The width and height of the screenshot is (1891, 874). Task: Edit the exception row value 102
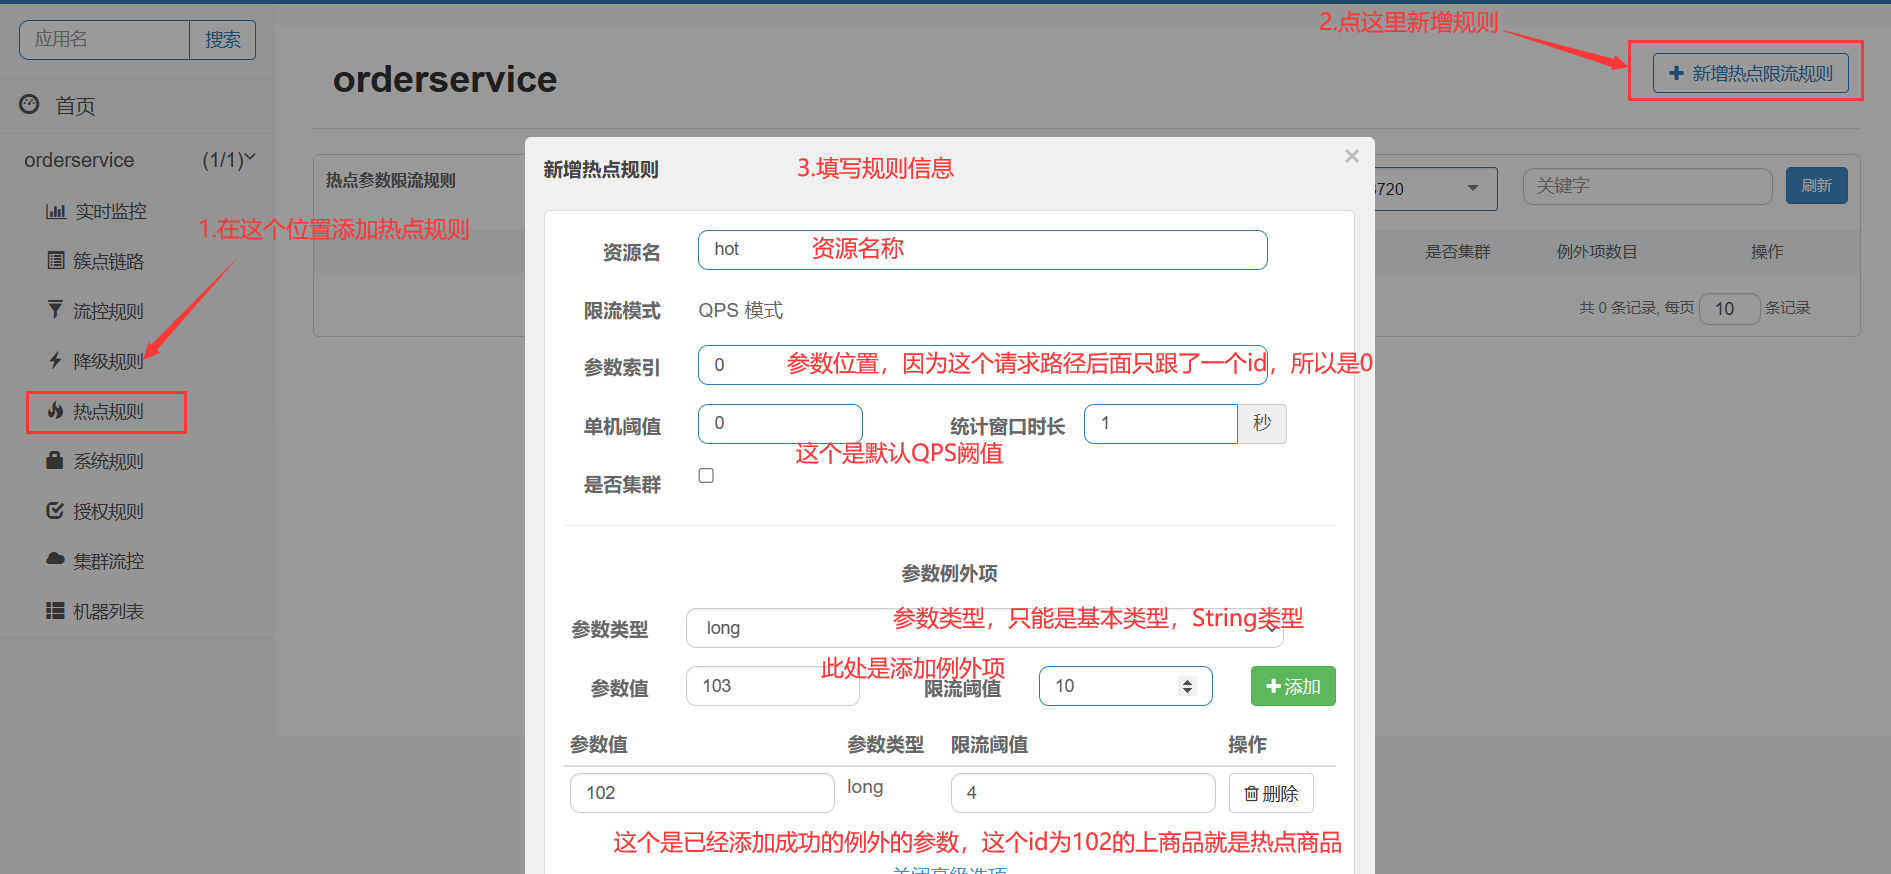[702, 793]
